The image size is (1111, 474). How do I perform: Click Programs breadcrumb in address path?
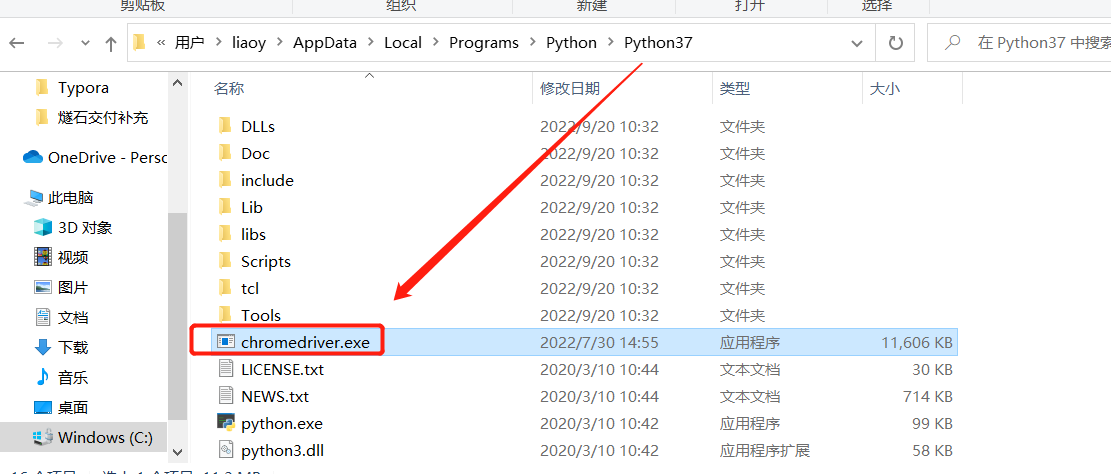coord(484,43)
